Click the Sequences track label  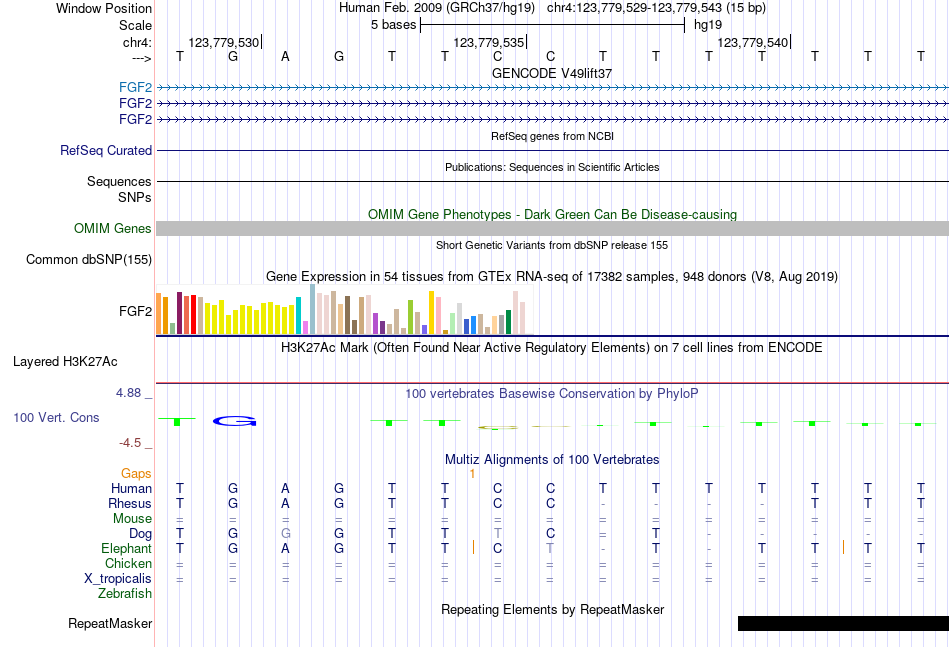(x=119, y=182)
